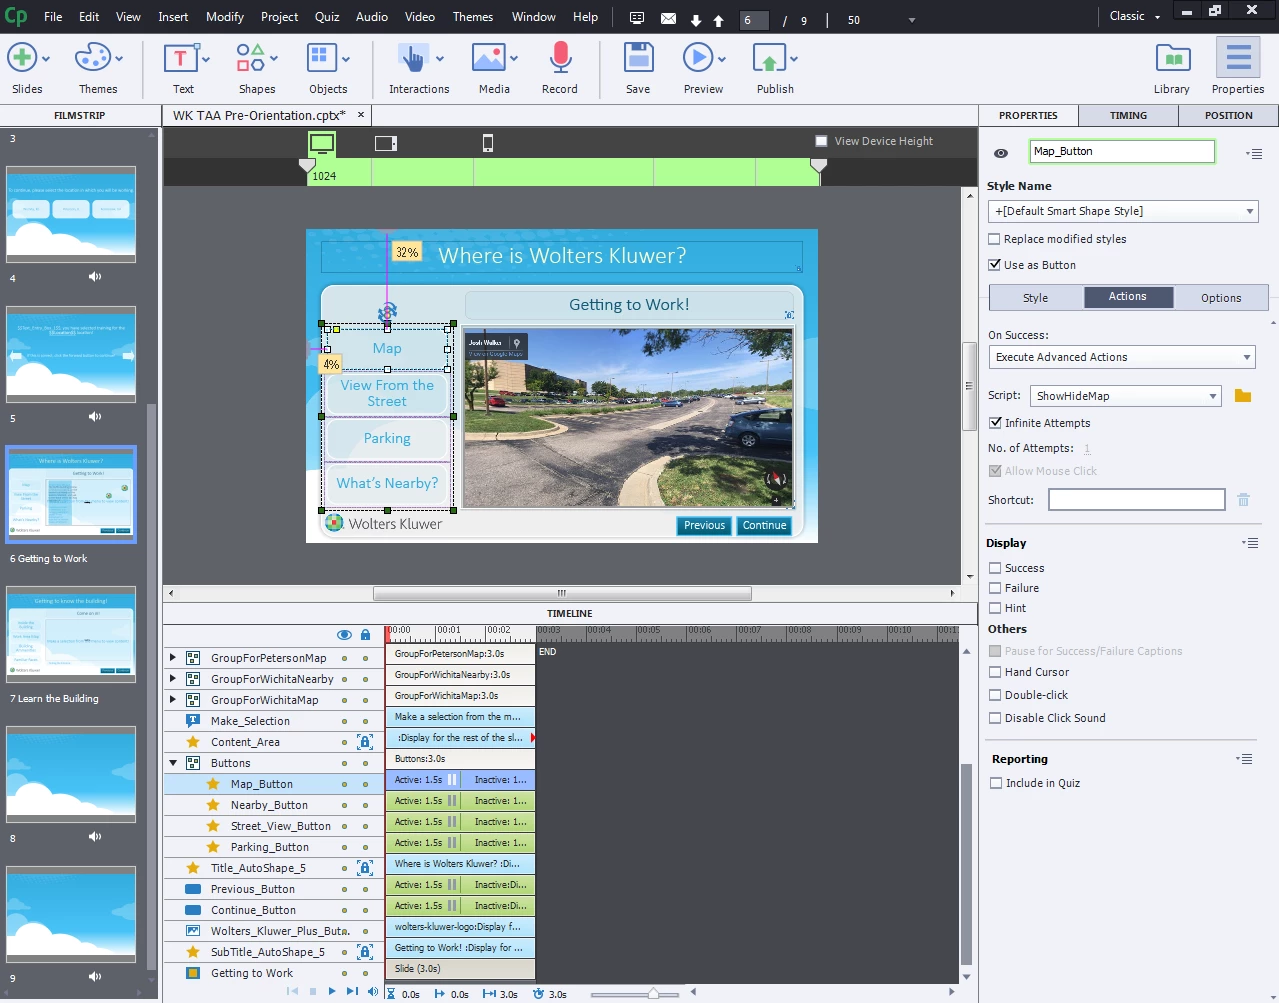Viewport: 1279px width, 1003px height.
Task: Click the mail envelope icon in menu bar
Action: [668, 18]
